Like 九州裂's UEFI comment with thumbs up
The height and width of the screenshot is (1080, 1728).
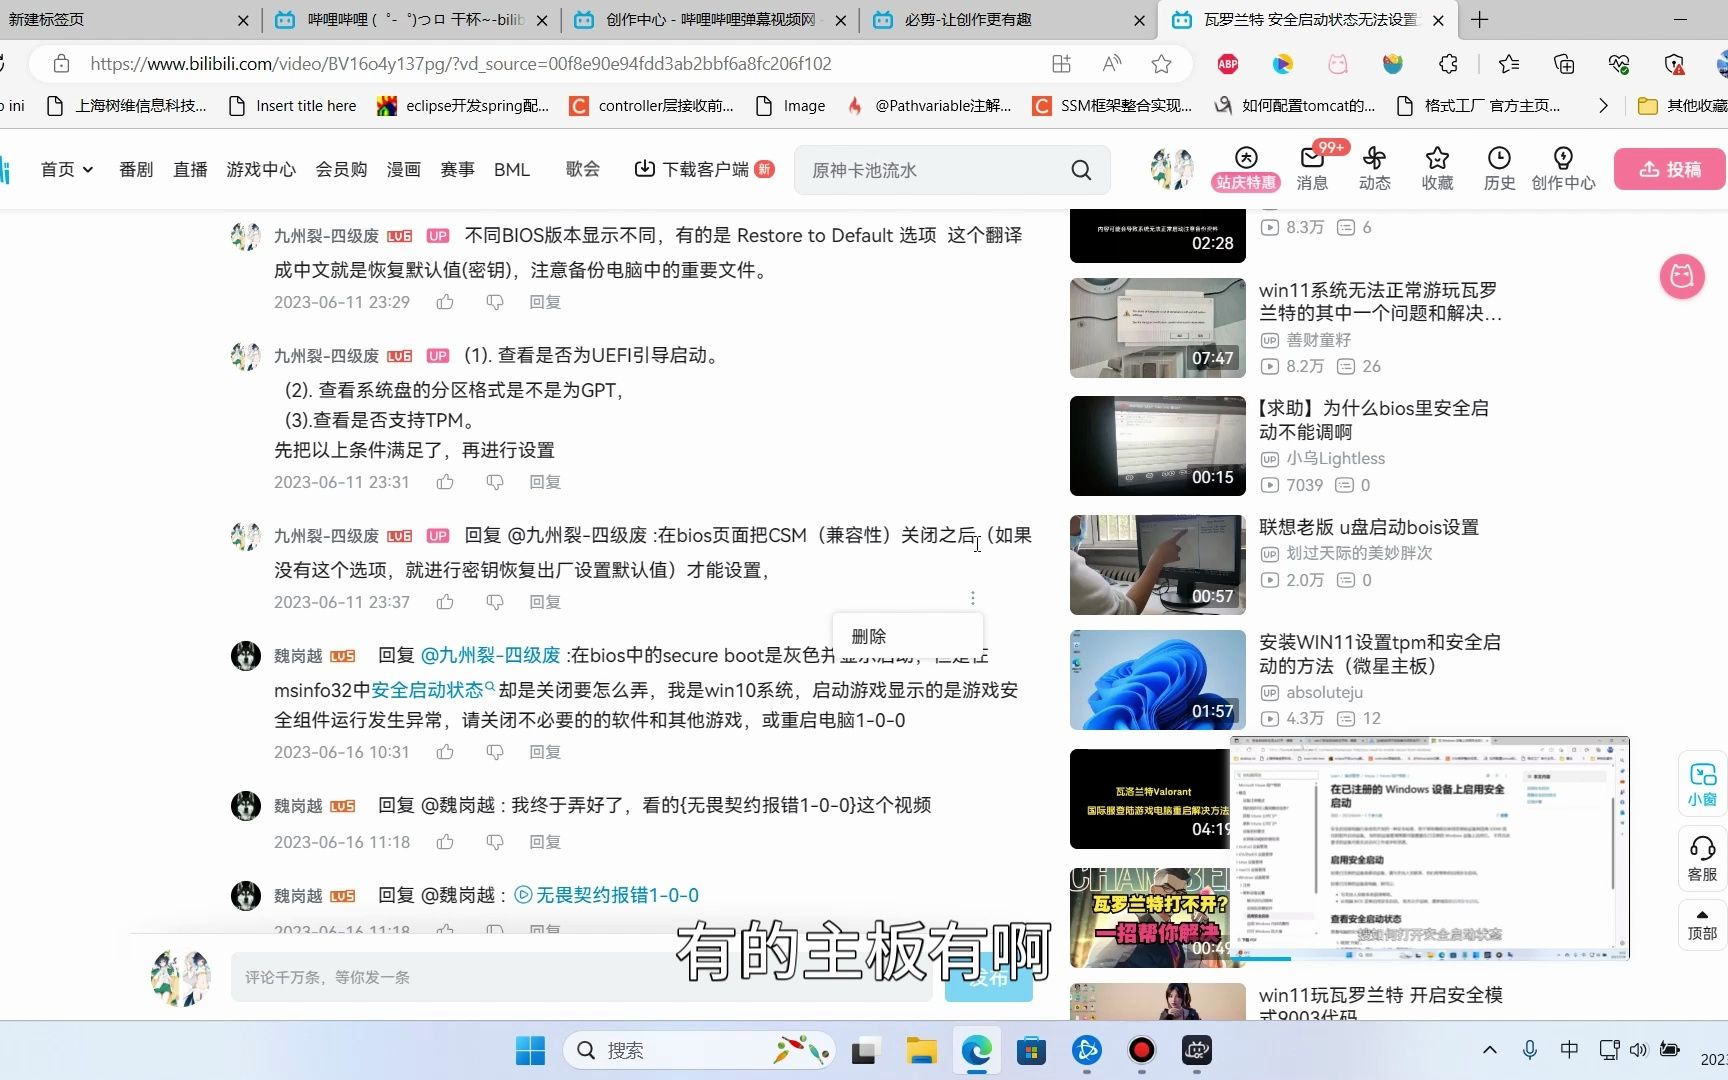tap(444, 481)
